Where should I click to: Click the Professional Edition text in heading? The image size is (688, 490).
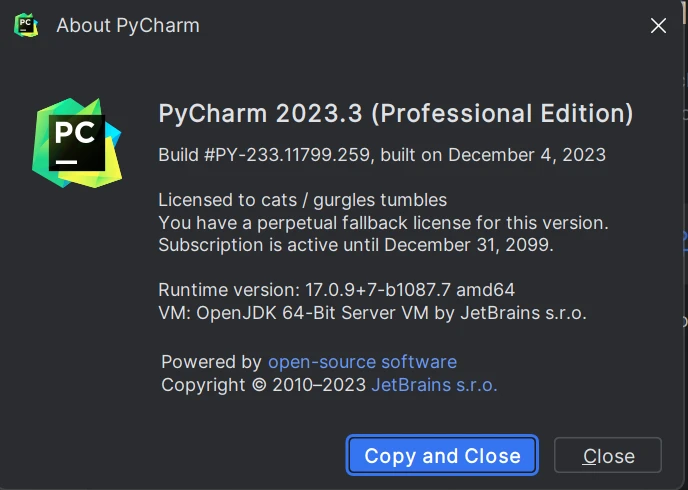click(x=502, y=114)
